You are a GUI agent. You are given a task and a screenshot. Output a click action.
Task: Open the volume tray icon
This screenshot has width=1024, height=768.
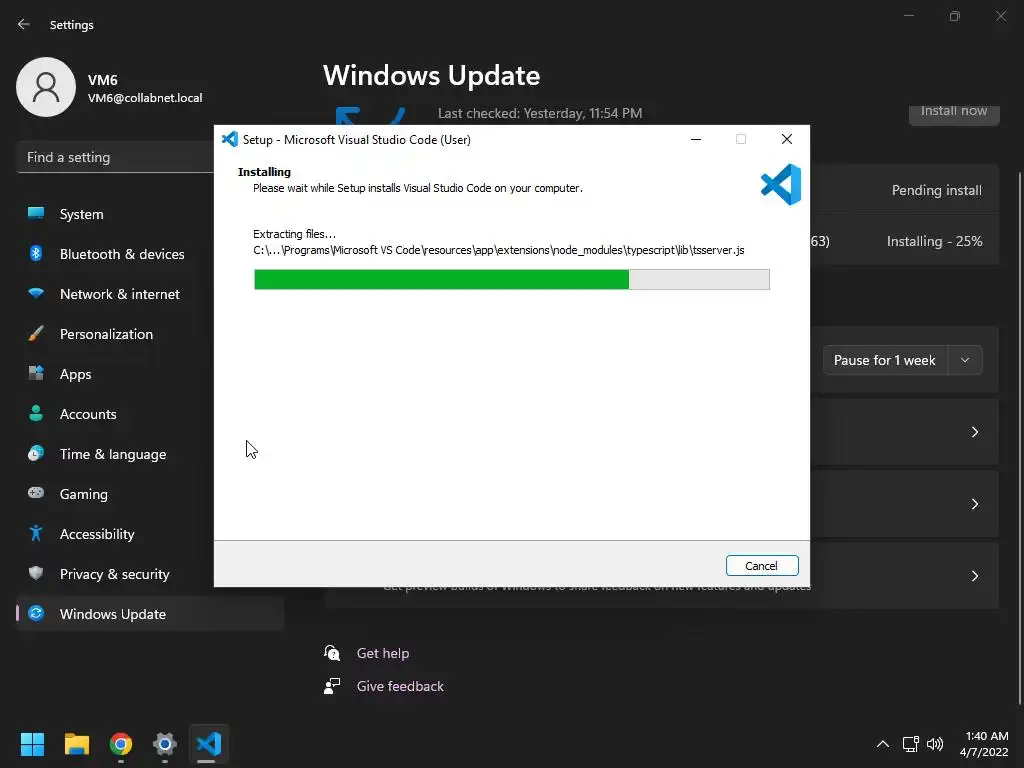click(x=935, y=744)
